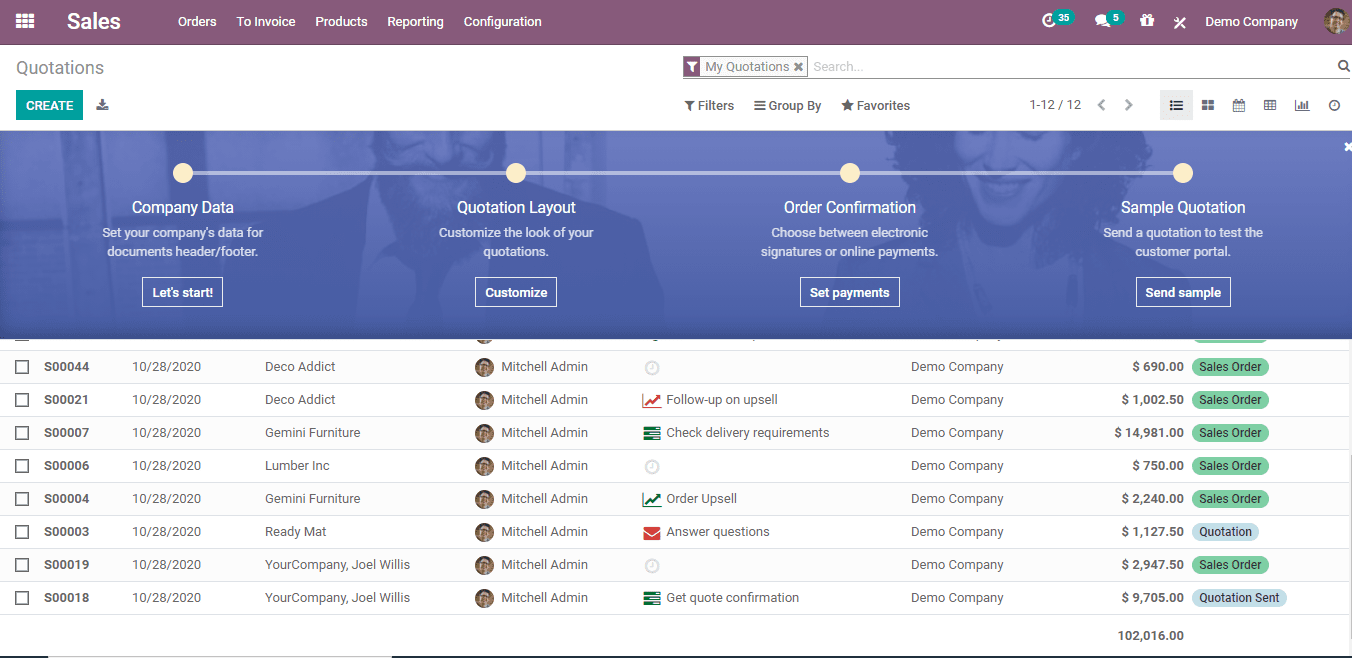The width and height of the screenshot is (1352, 658).
Task: Expand the Filters dropdown
Action: pyautogui.click(x=709, y=105)
